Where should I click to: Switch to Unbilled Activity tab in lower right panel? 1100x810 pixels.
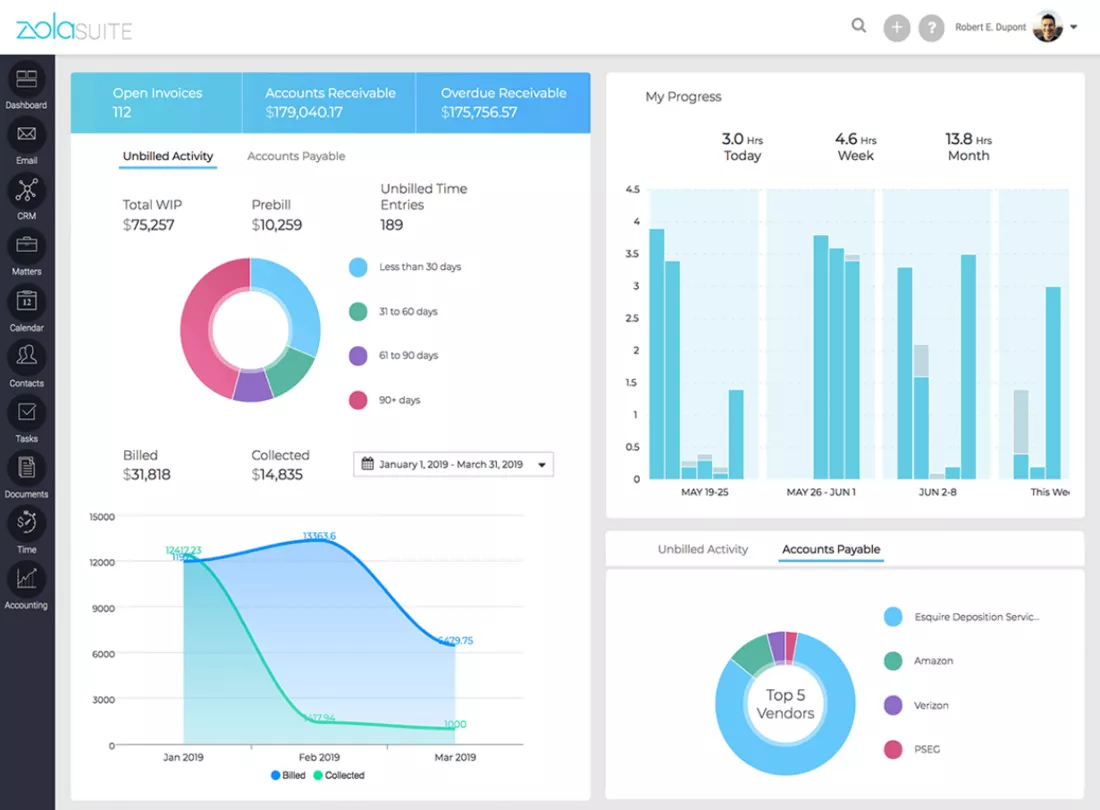703,549
